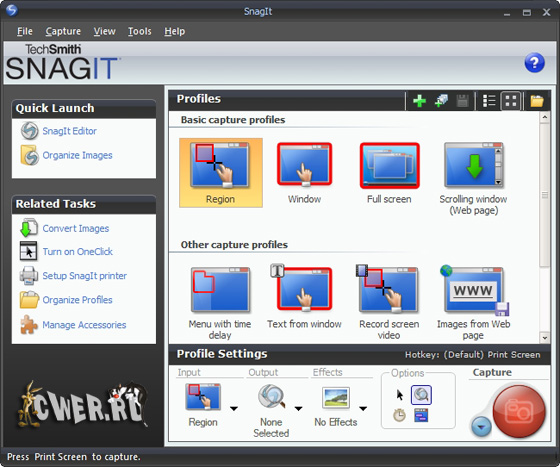This screenshot has height=467, width=560.
Task: Switch profiles to thumbnail view
Action: coord(511,101)
